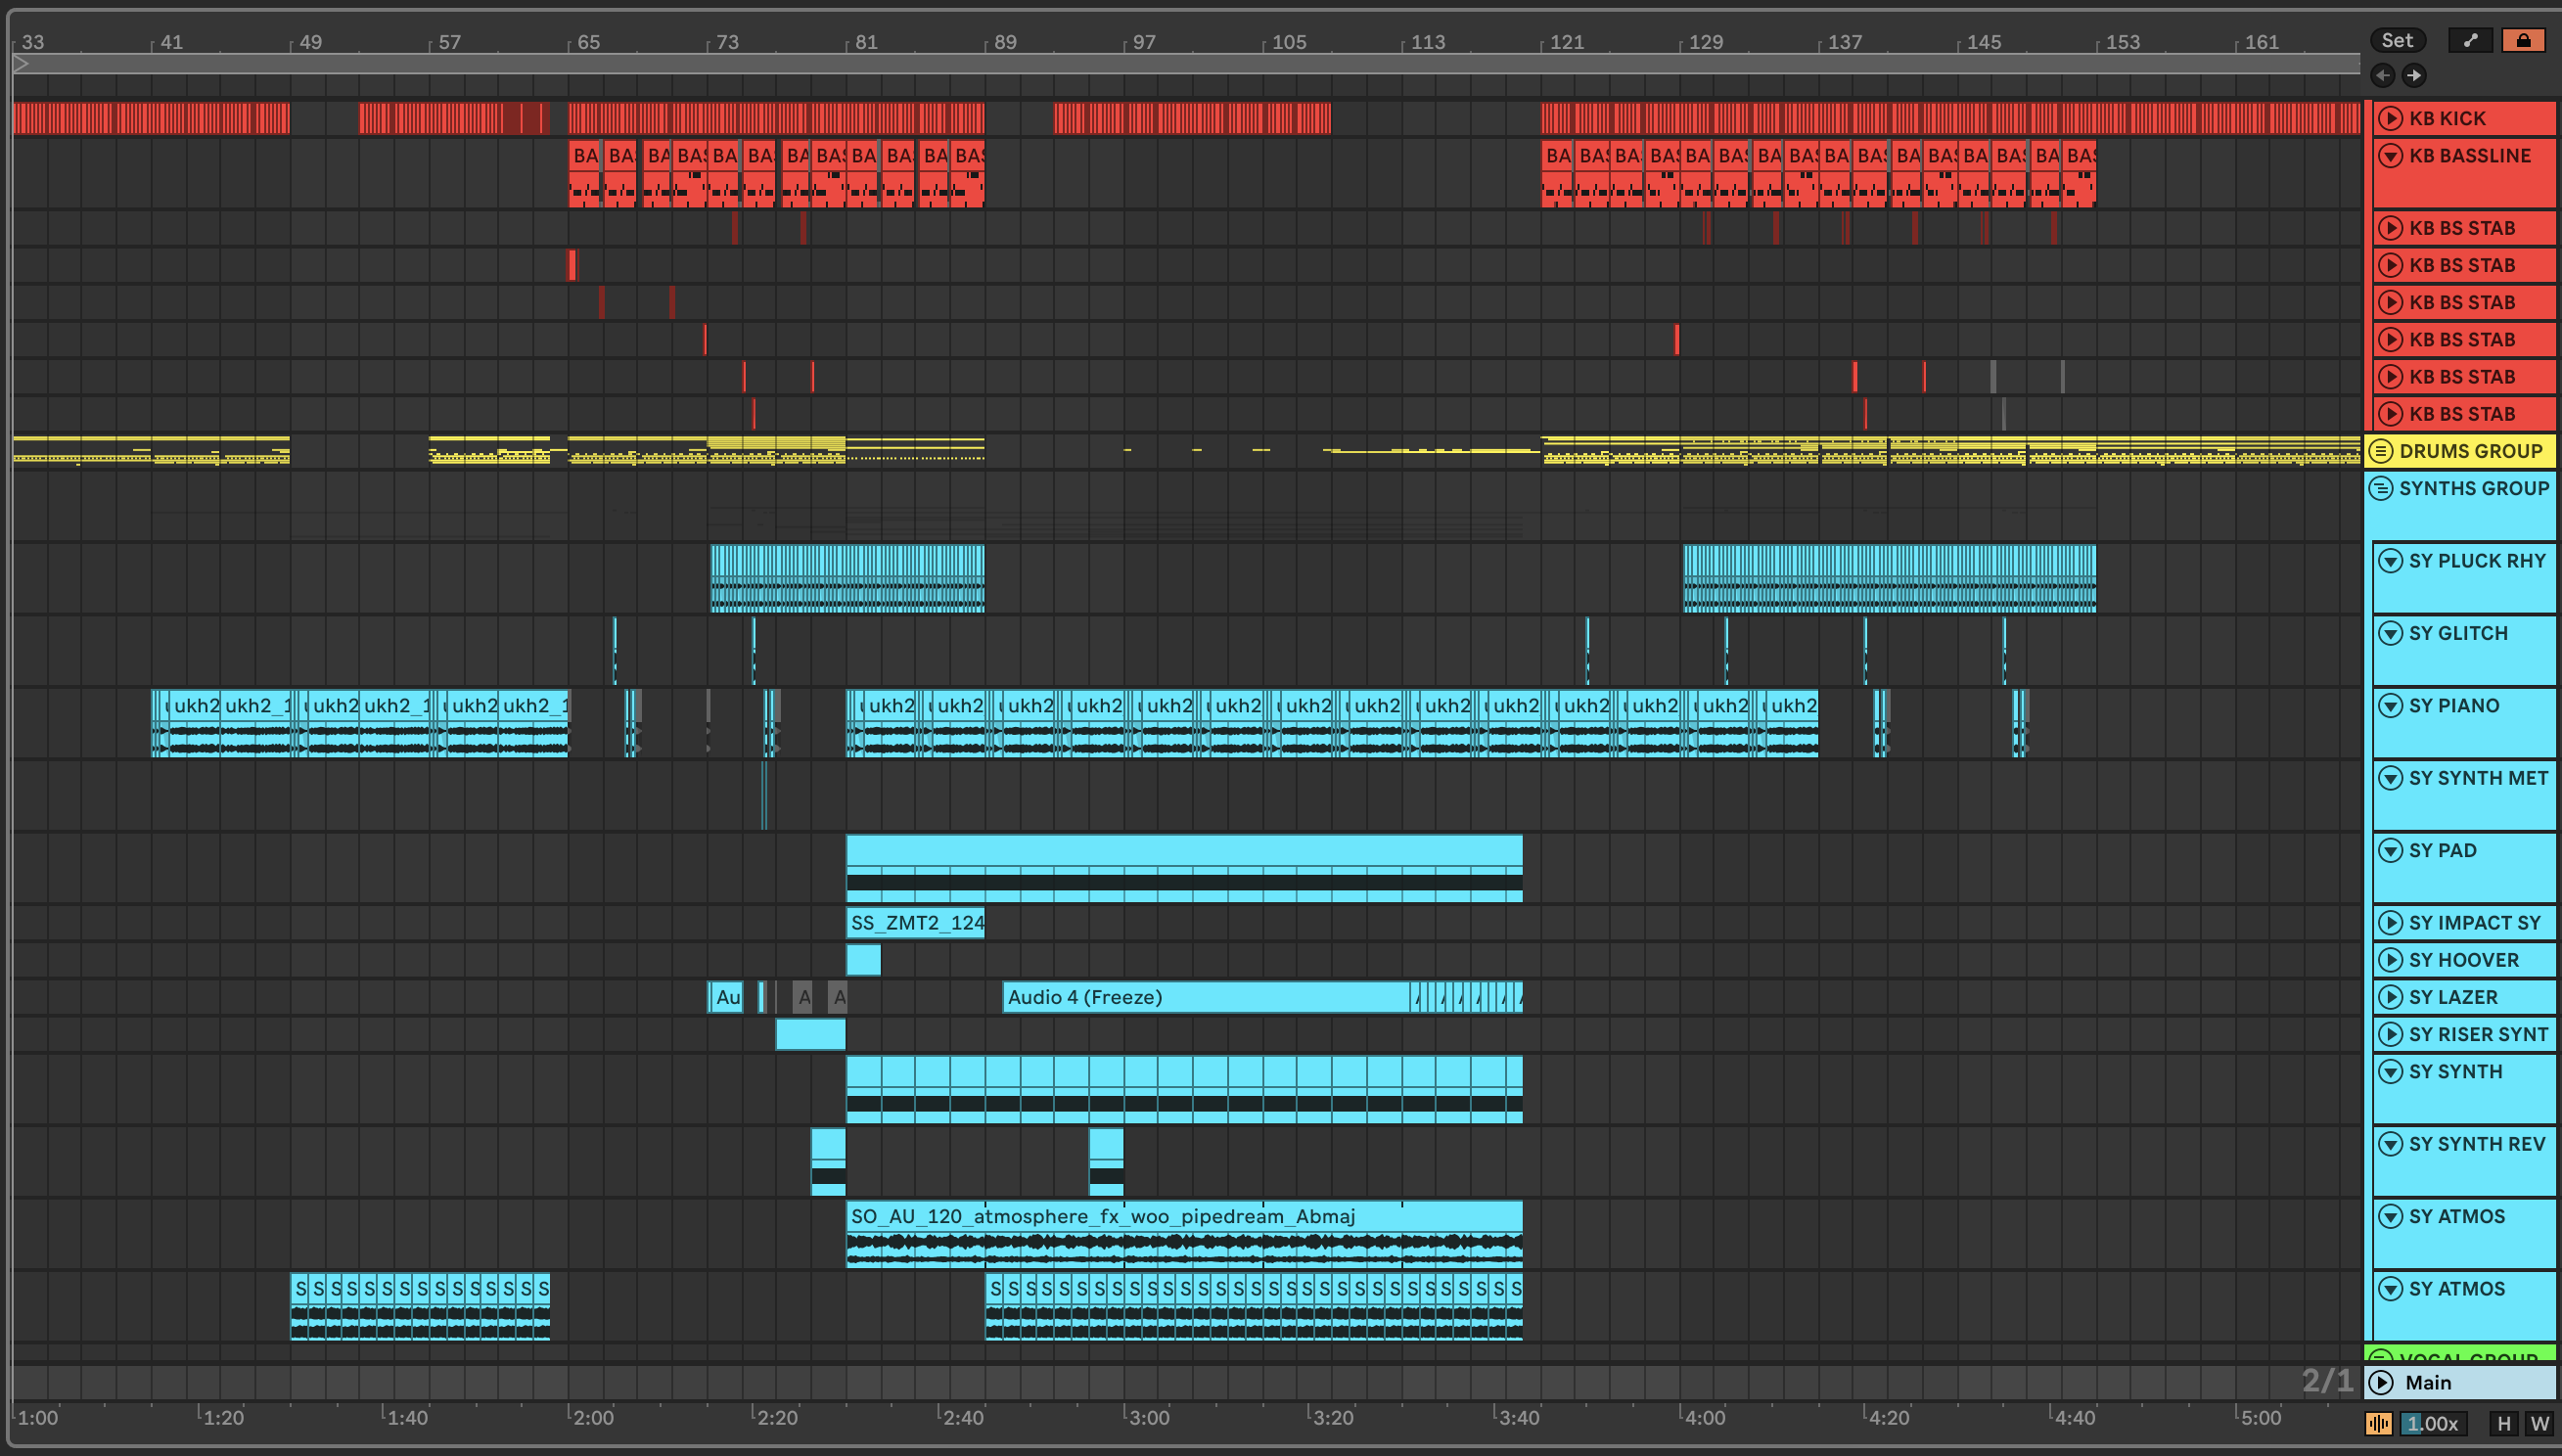Select the SS_ZMT2_124 clip
2562x1456 pixels.
click(x=915, y=923)
